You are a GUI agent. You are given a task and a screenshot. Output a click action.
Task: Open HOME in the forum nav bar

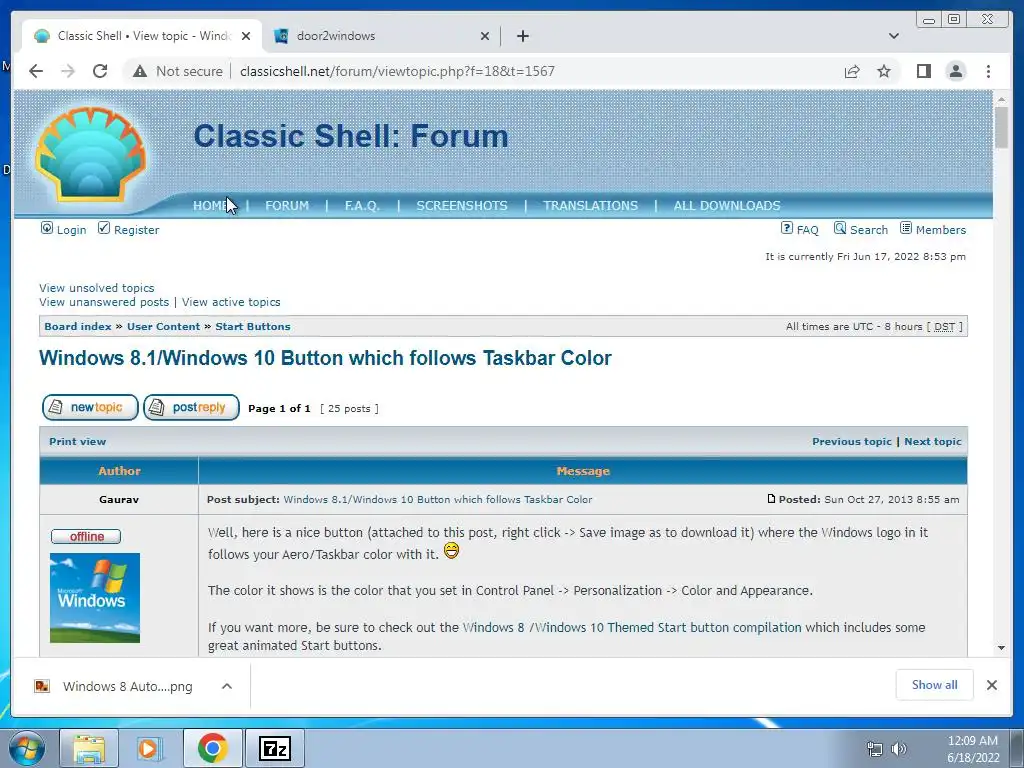click(210, 206)
